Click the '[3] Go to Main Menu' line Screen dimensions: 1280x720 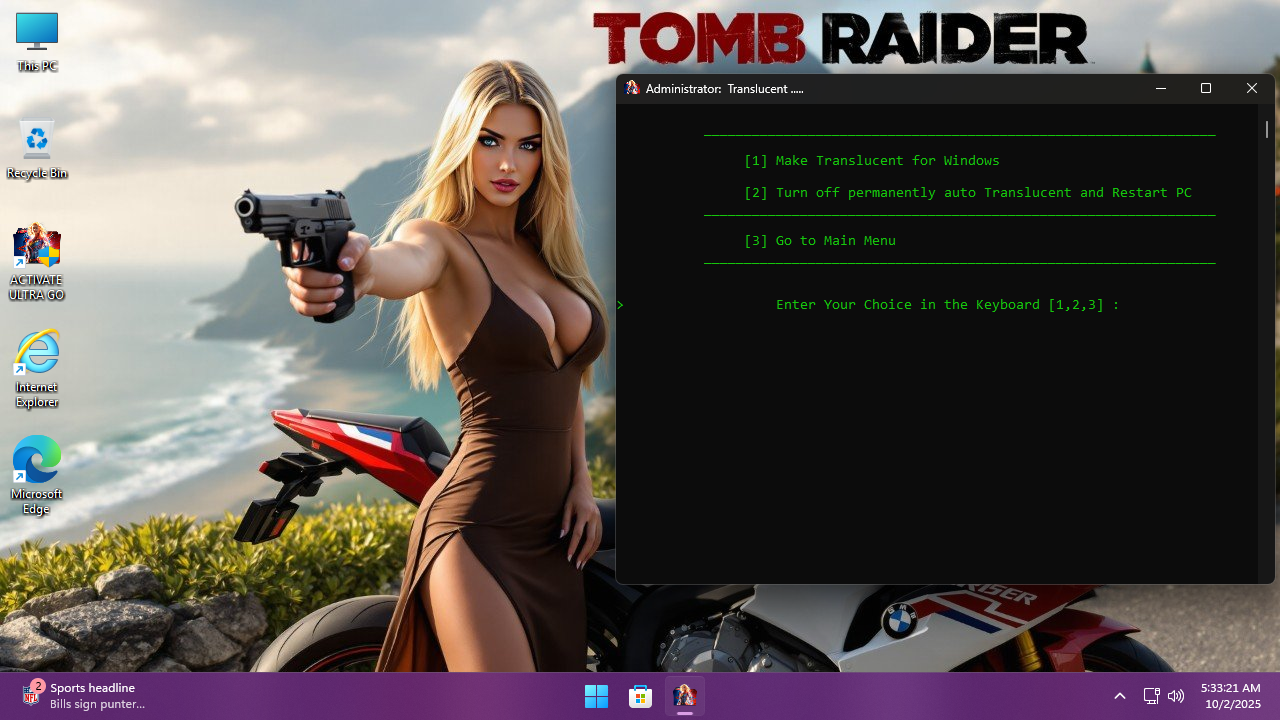point(820,241)
